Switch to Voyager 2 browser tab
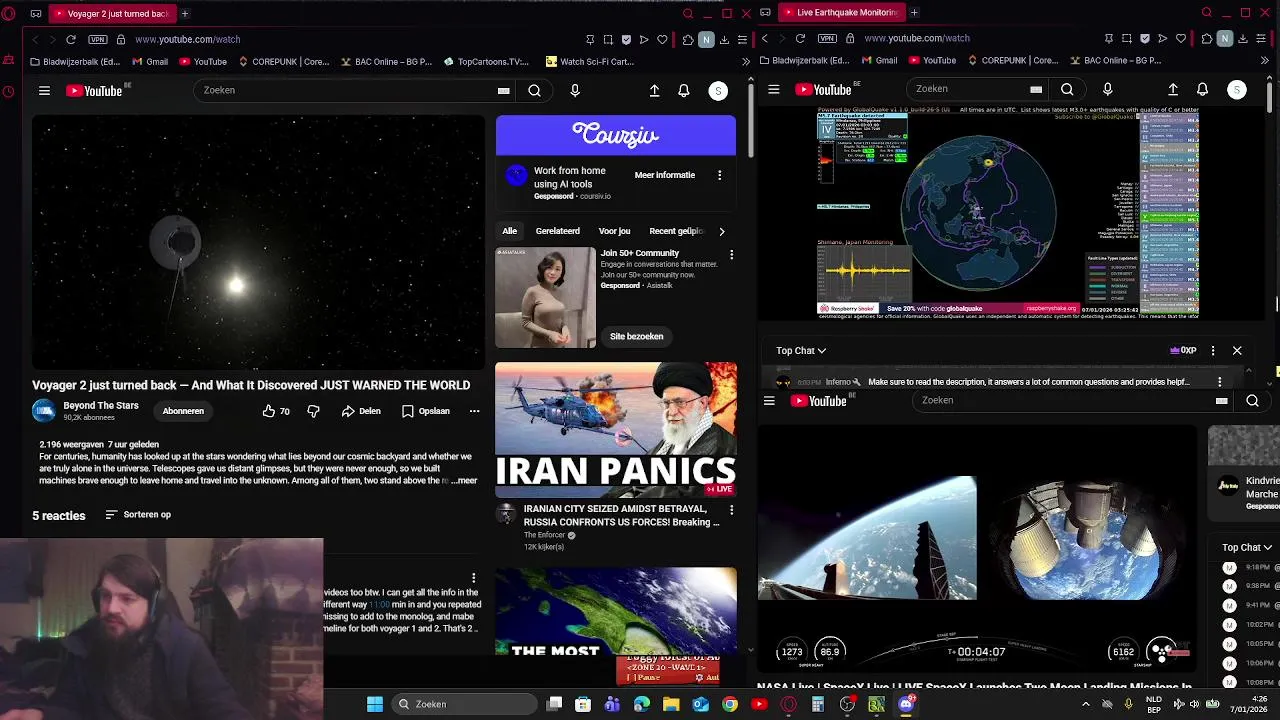The width and height of the screenshot is (1280, 720). (x=111, y=14)
